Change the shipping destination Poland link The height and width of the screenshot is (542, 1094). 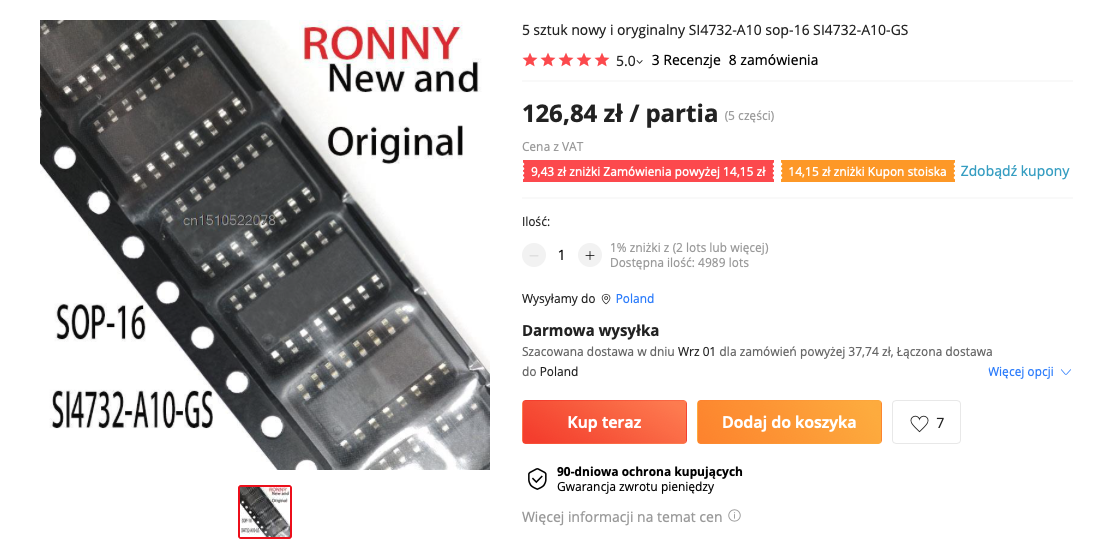pyautogui.click(x=634, y=299)
